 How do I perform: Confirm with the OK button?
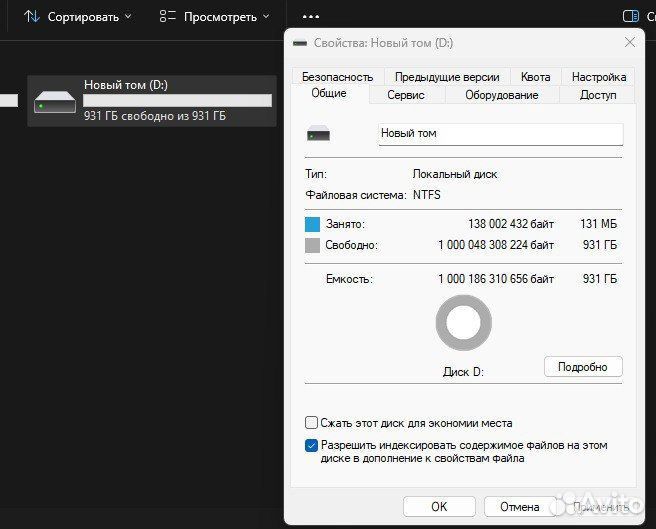coord(439,506)
